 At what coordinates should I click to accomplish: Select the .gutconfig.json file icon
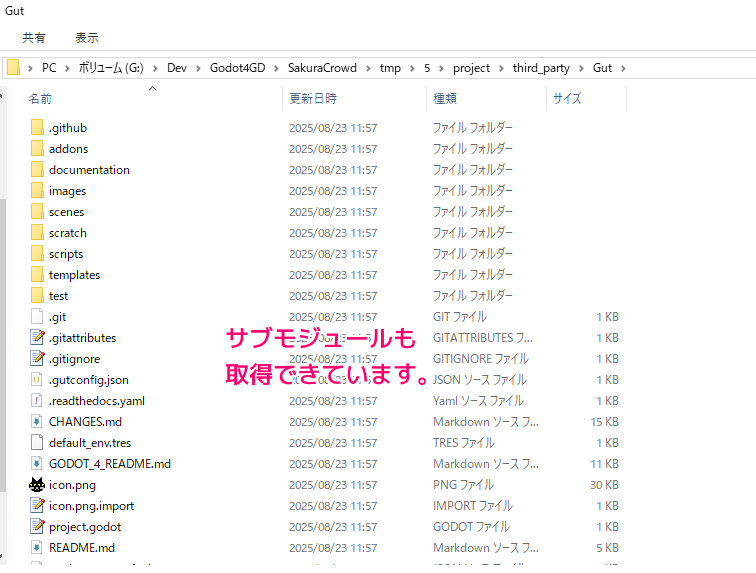coord(37,380)
